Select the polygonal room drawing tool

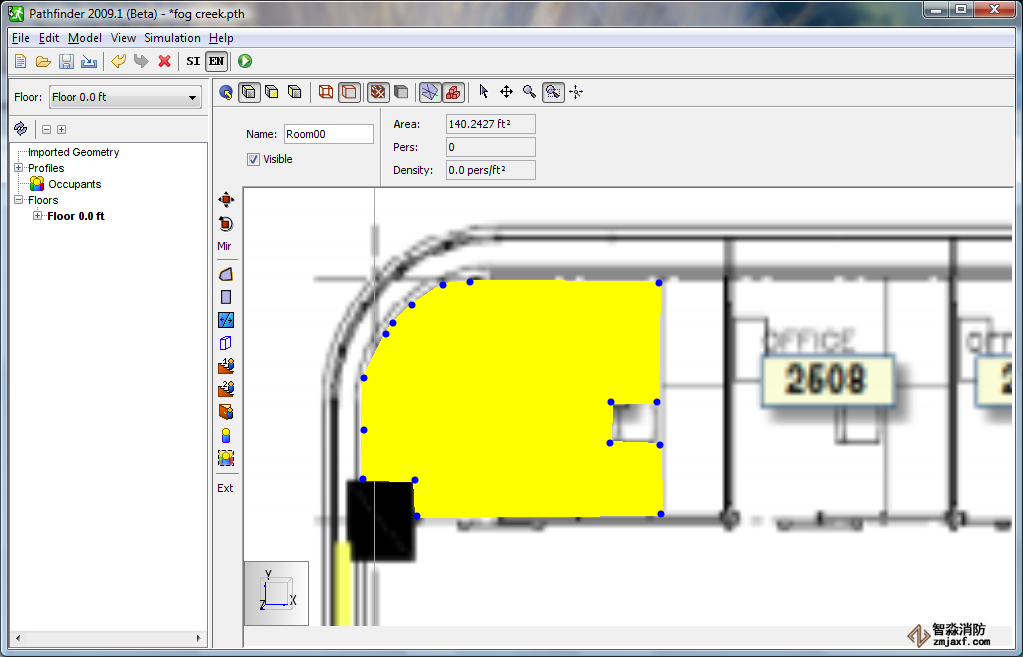point(226,274)
